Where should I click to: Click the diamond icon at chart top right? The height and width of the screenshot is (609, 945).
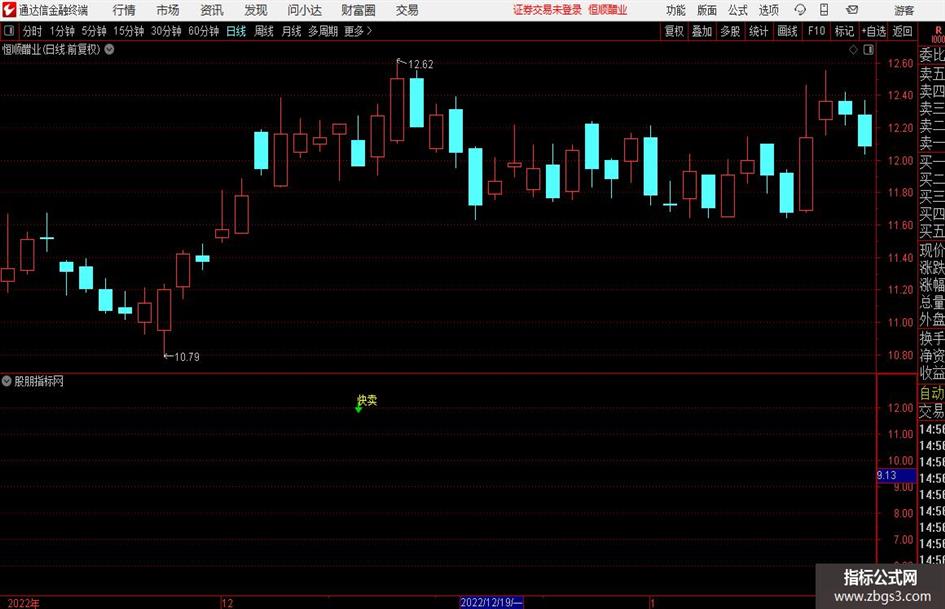tap(853, 50)
